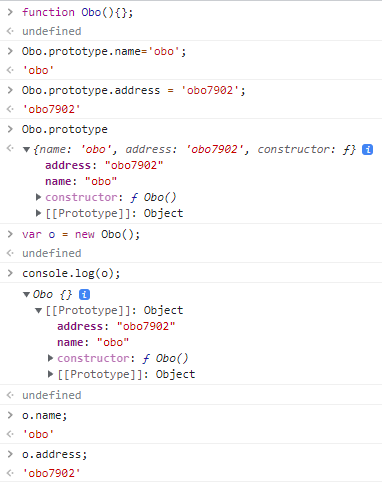Image resolution: width=382 pixels, height=483 pixels.
Task: Click the 'undefined' result after console.log output
Action: click(52, 395)
